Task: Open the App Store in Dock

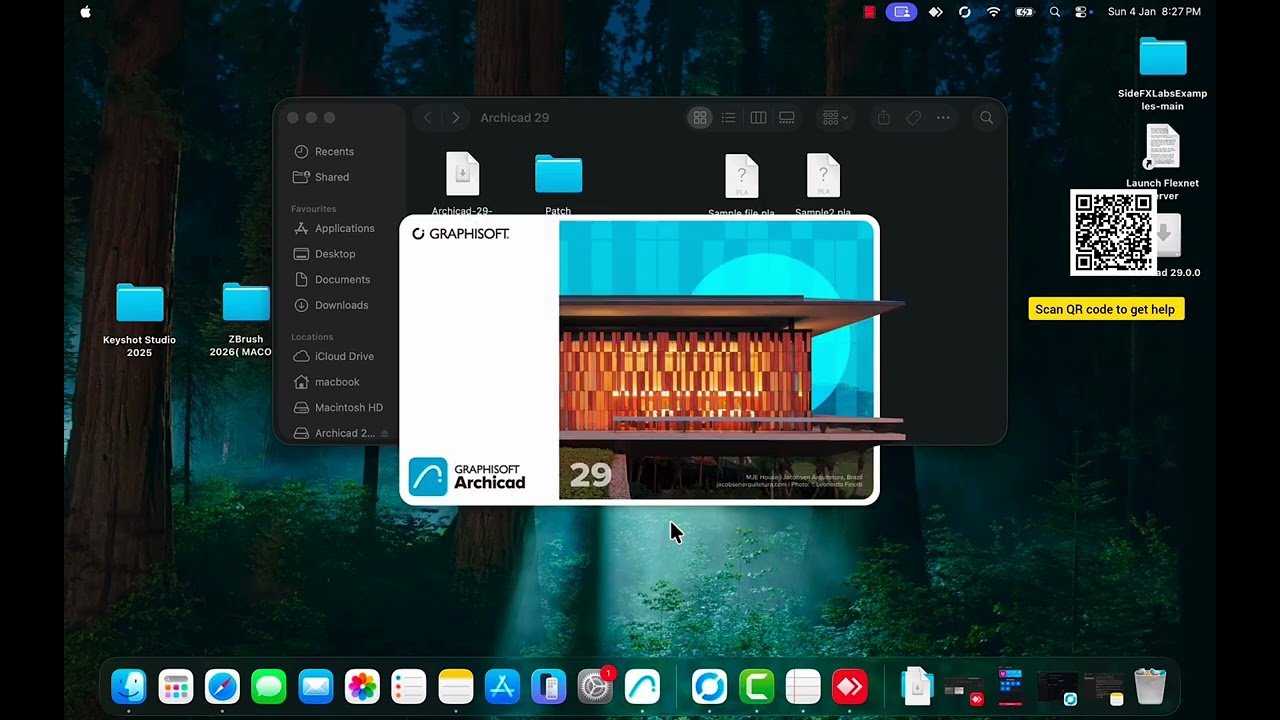Action: pos(502,687)
